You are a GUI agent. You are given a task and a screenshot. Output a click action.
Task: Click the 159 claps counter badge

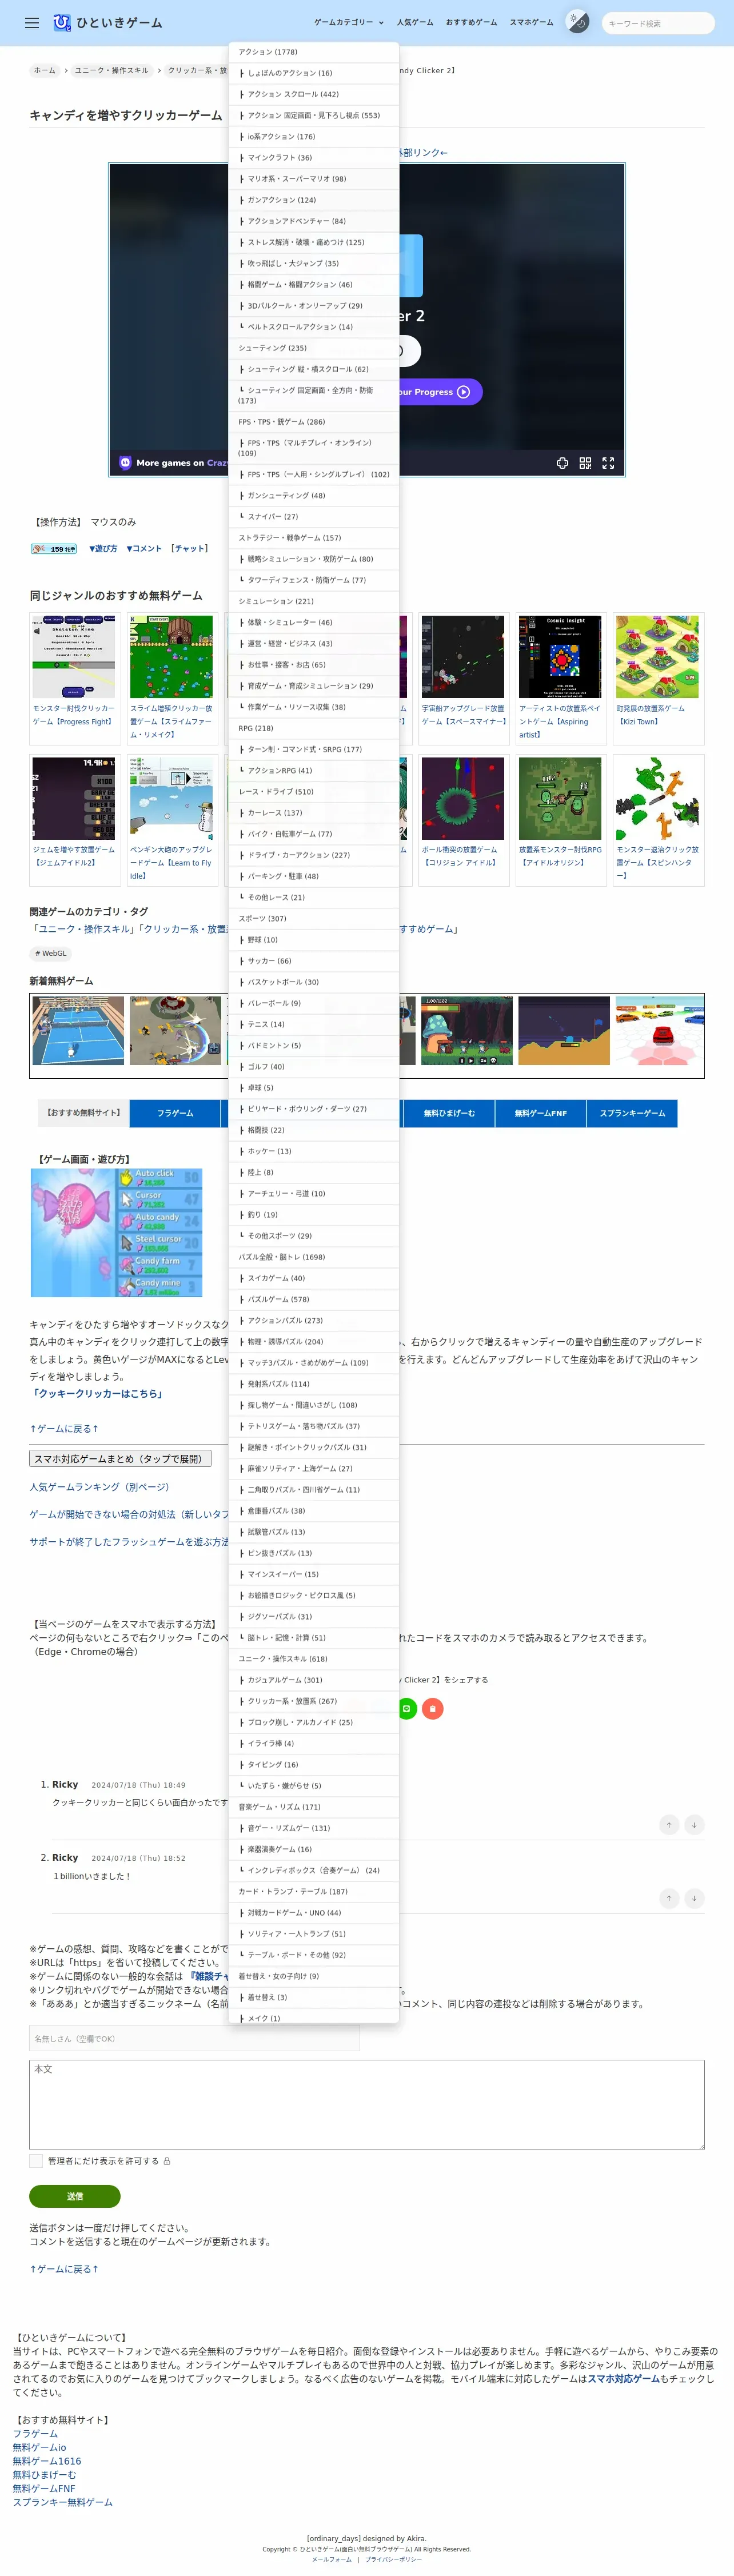[54, 549]
